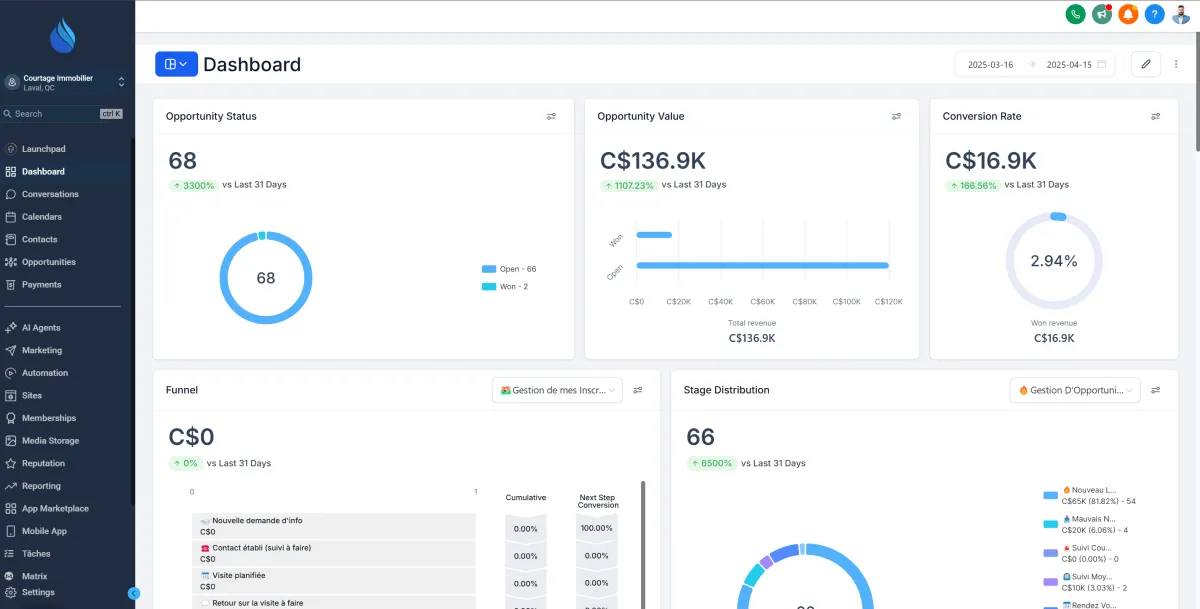This screenshot has height=609, width=1200.
Task: Collapse the sidebar with arrow button
Action: pyautogui.click(x=134, y=593)
